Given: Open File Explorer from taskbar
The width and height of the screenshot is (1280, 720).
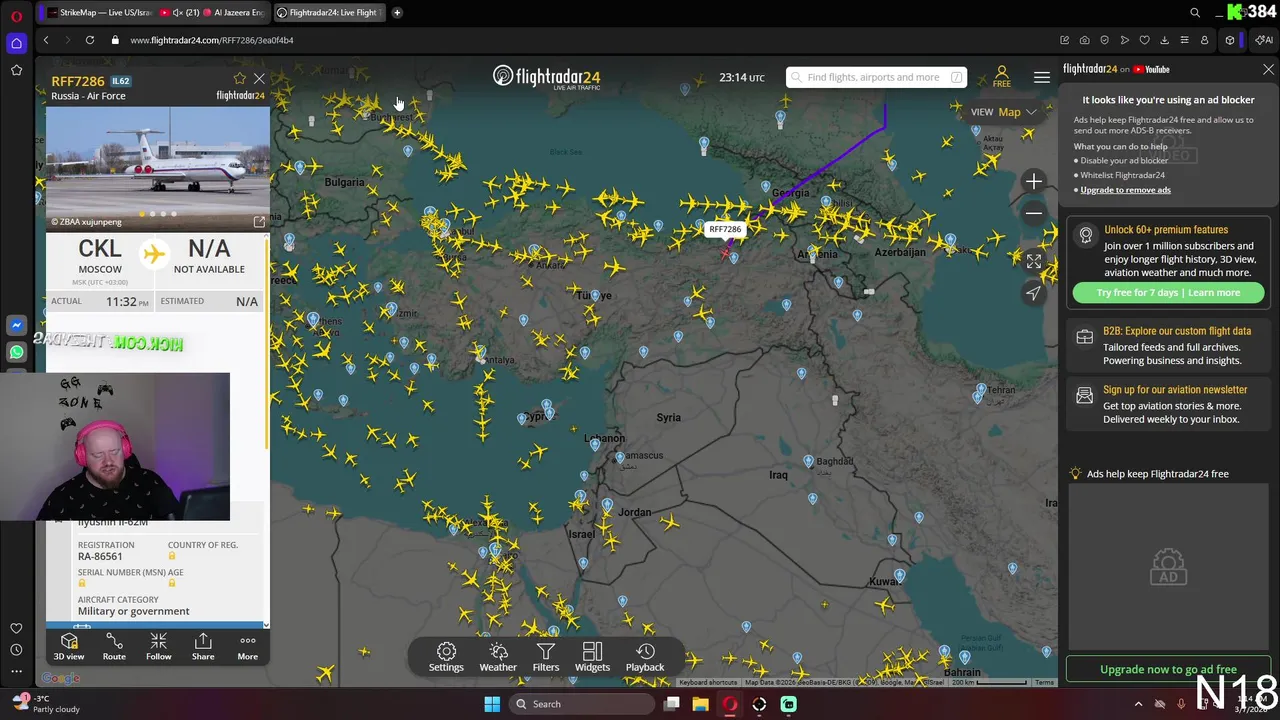Looking at the screenshot, I should tap(700, 704).
